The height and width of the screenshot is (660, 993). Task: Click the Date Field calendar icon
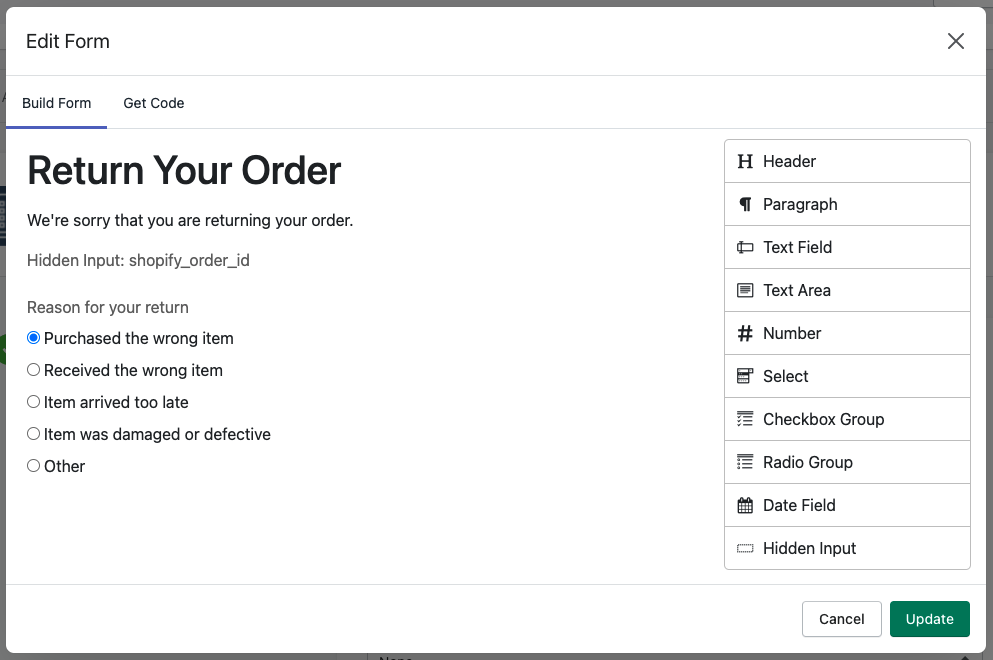click(x=745, y=505)
